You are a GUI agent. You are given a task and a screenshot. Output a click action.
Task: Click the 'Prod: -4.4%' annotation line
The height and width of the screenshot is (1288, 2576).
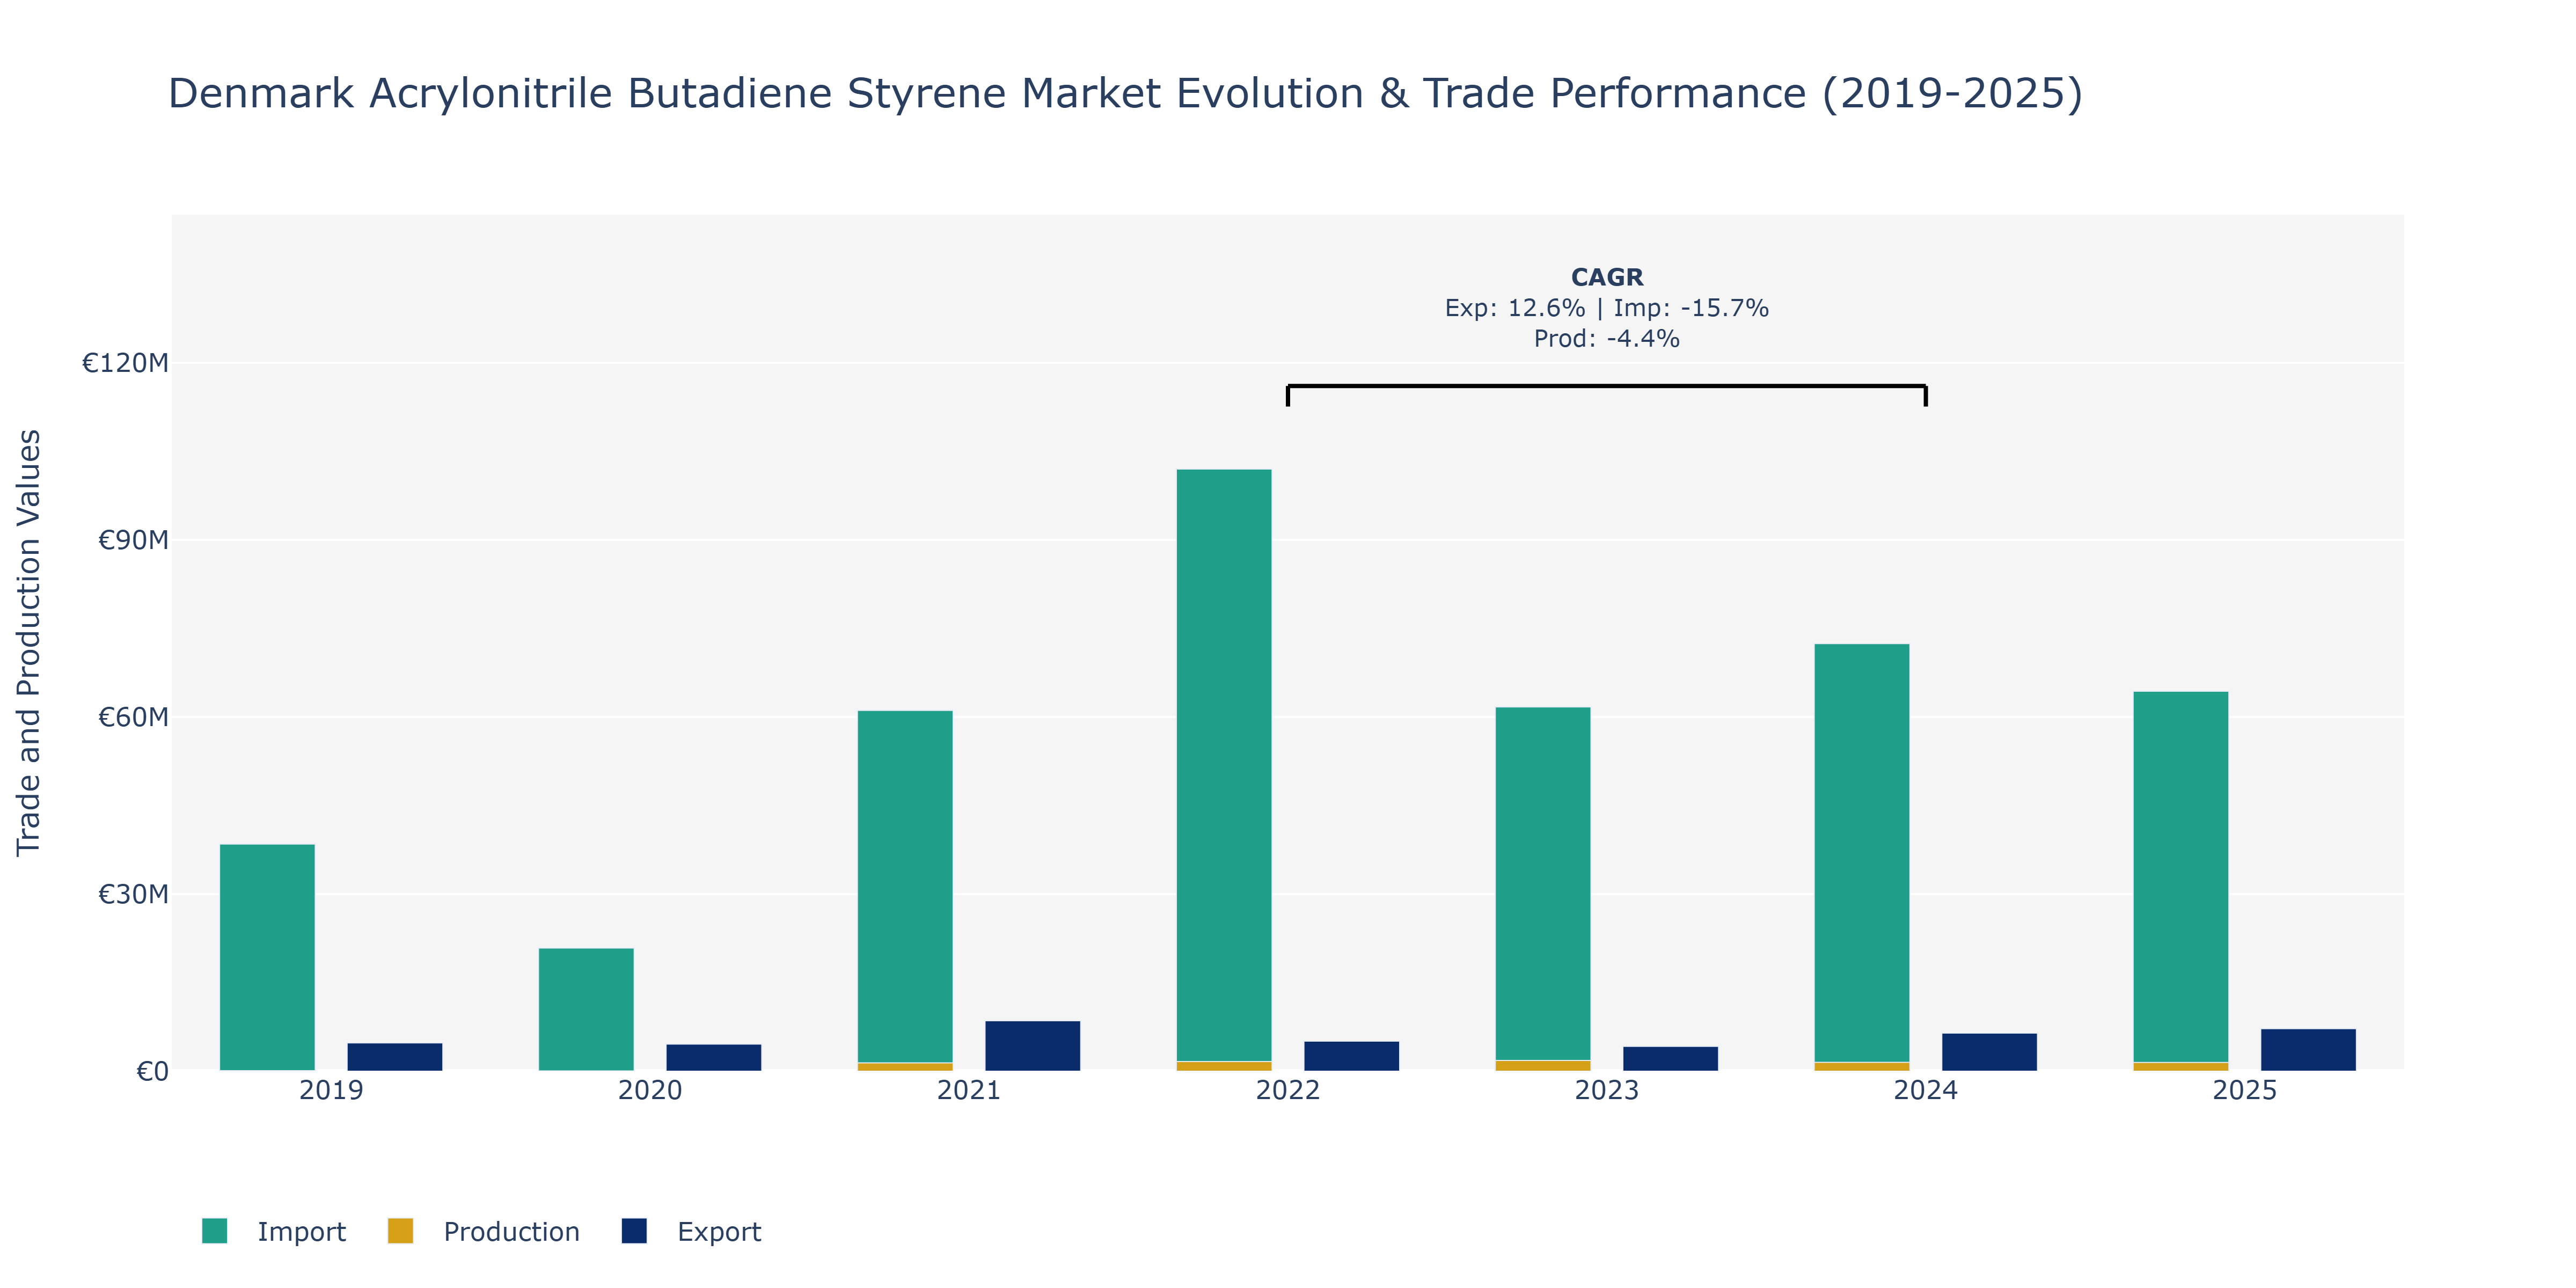pos(1607,339)
